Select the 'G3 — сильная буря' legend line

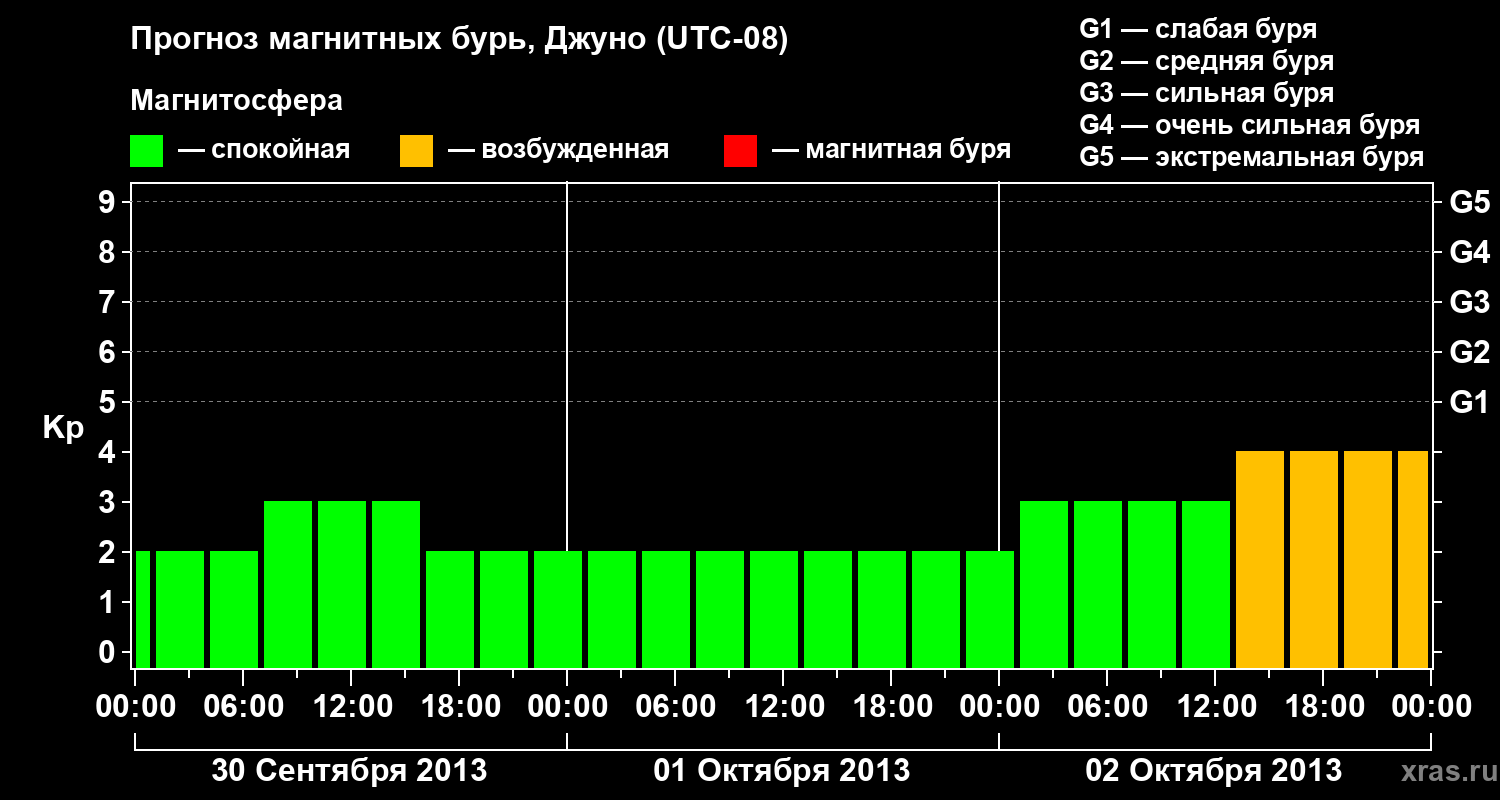[1207, 93]
